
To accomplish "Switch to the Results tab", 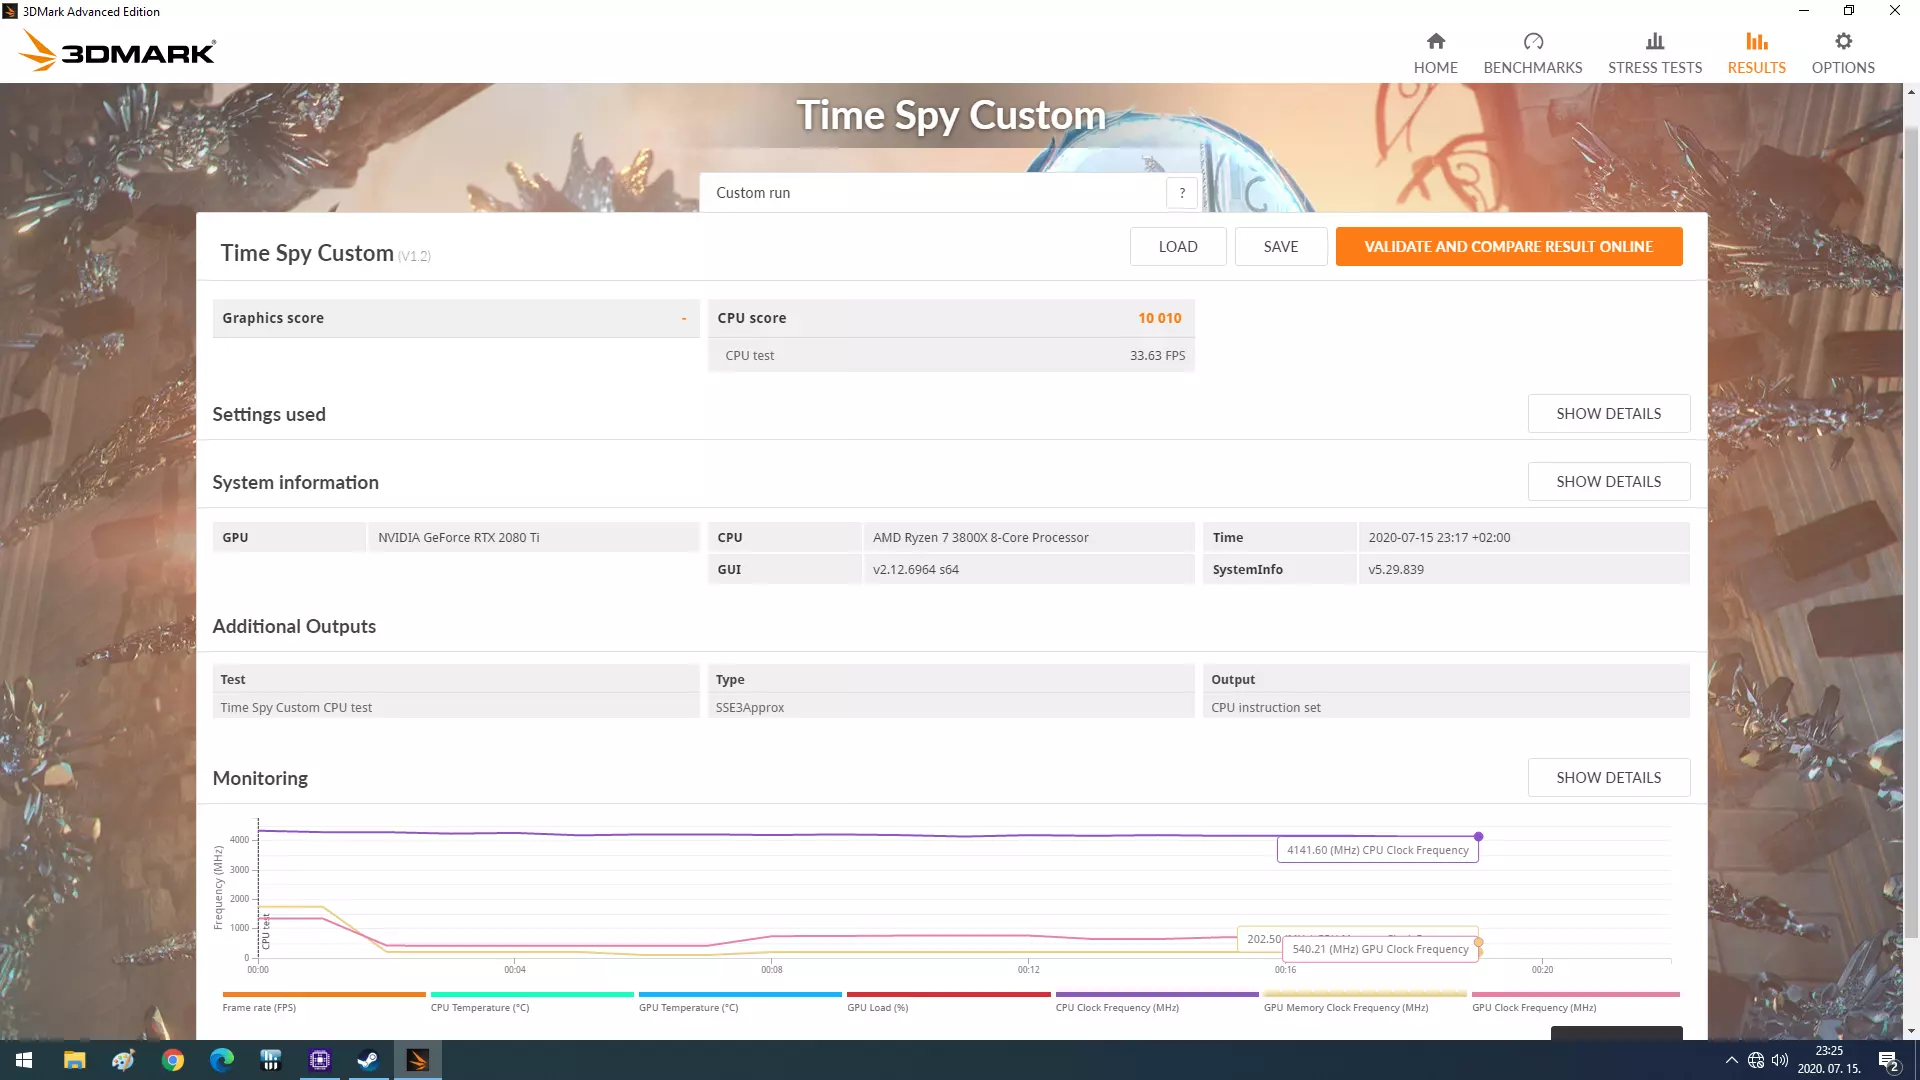I will [1756, 53].
